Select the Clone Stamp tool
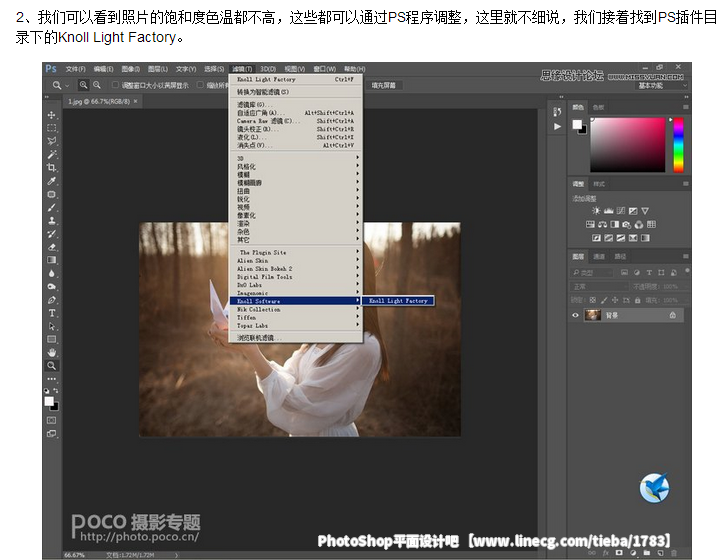The image size is (726, 560). click(x=51, y=220)
